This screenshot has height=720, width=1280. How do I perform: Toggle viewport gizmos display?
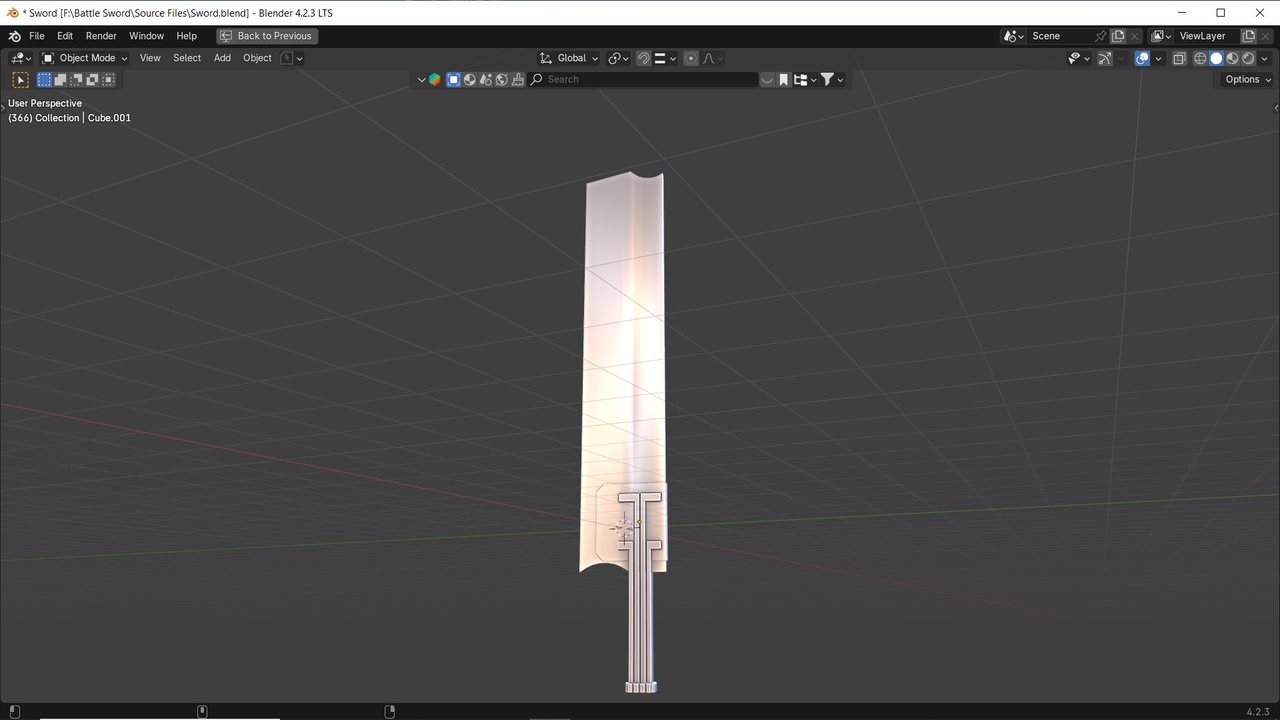point(1105,59)
